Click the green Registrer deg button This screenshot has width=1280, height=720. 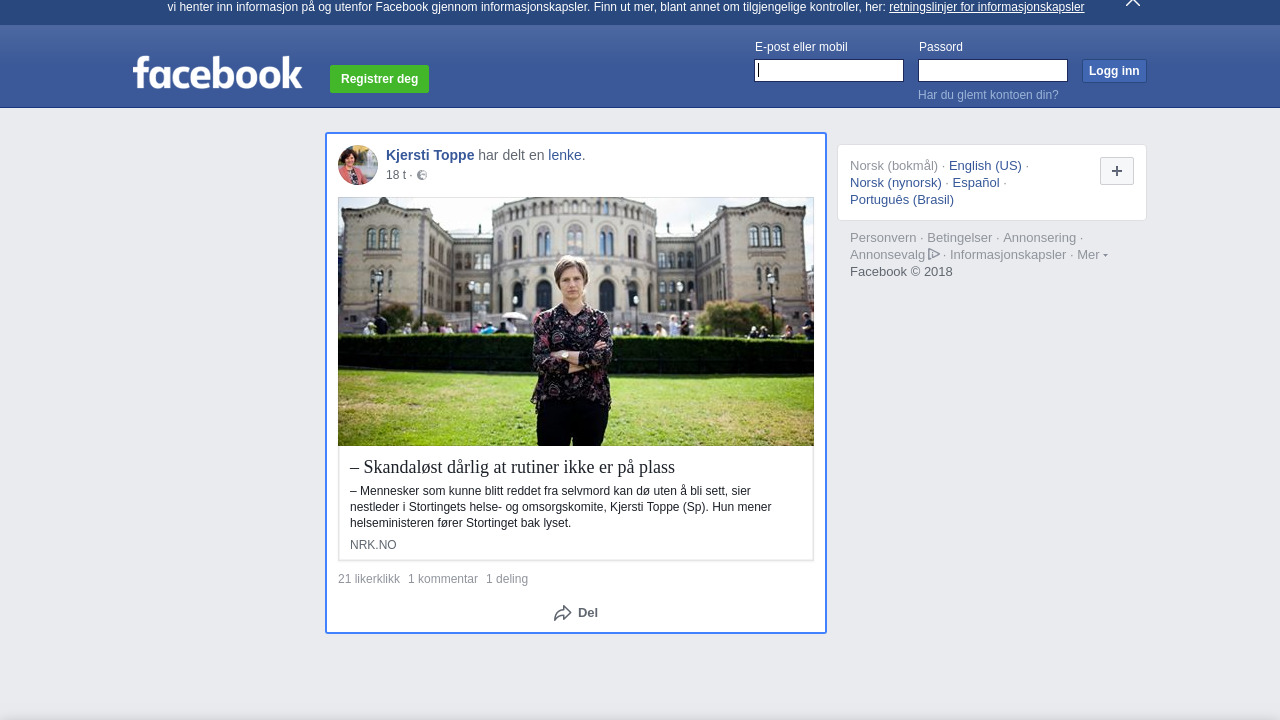click(x=379, y=79)
